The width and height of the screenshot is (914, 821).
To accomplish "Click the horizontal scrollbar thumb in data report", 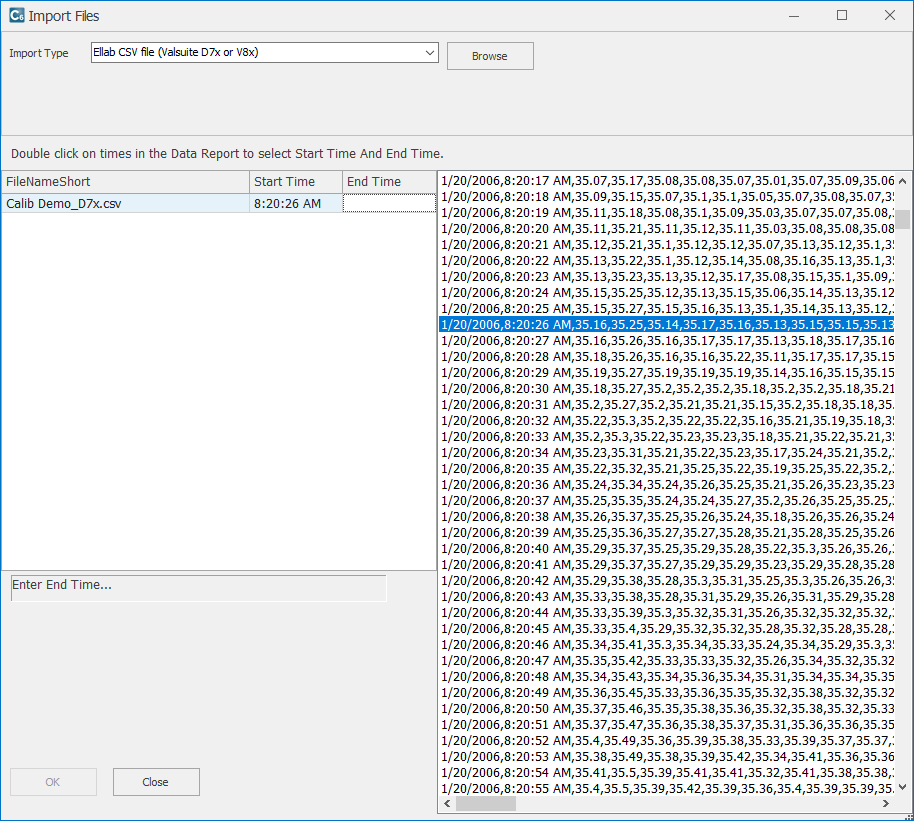I will coord(486,804).
